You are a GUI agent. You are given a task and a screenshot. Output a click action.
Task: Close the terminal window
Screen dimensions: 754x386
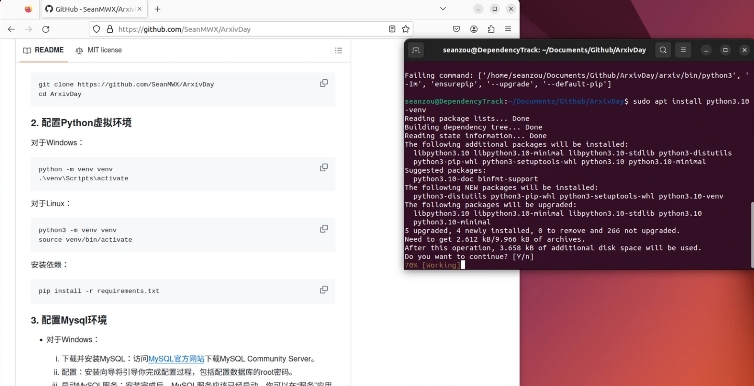click(744, 50)
